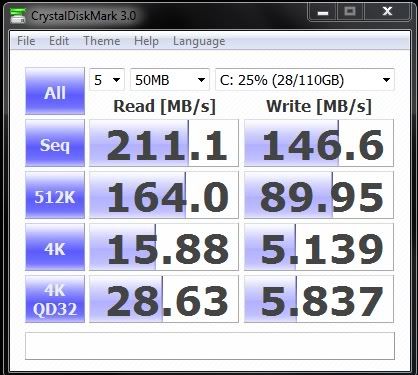Click the 4K write result 5.139
Image resolution: width=418 pixels, height=375 pixels.
tap(319, 247)
